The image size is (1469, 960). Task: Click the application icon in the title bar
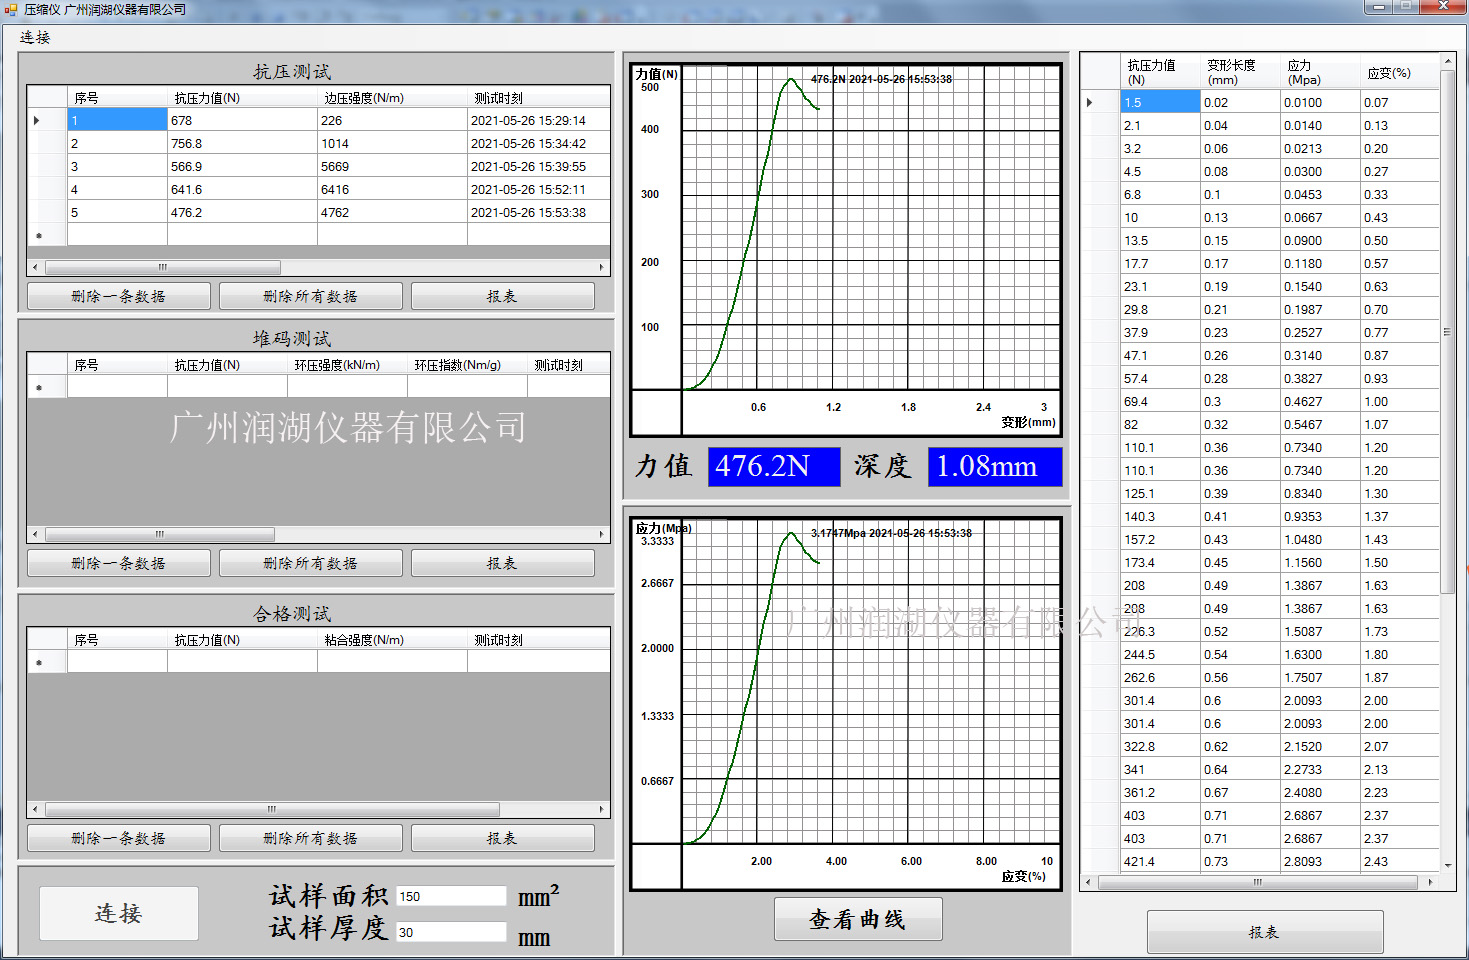tap(11, 9)
